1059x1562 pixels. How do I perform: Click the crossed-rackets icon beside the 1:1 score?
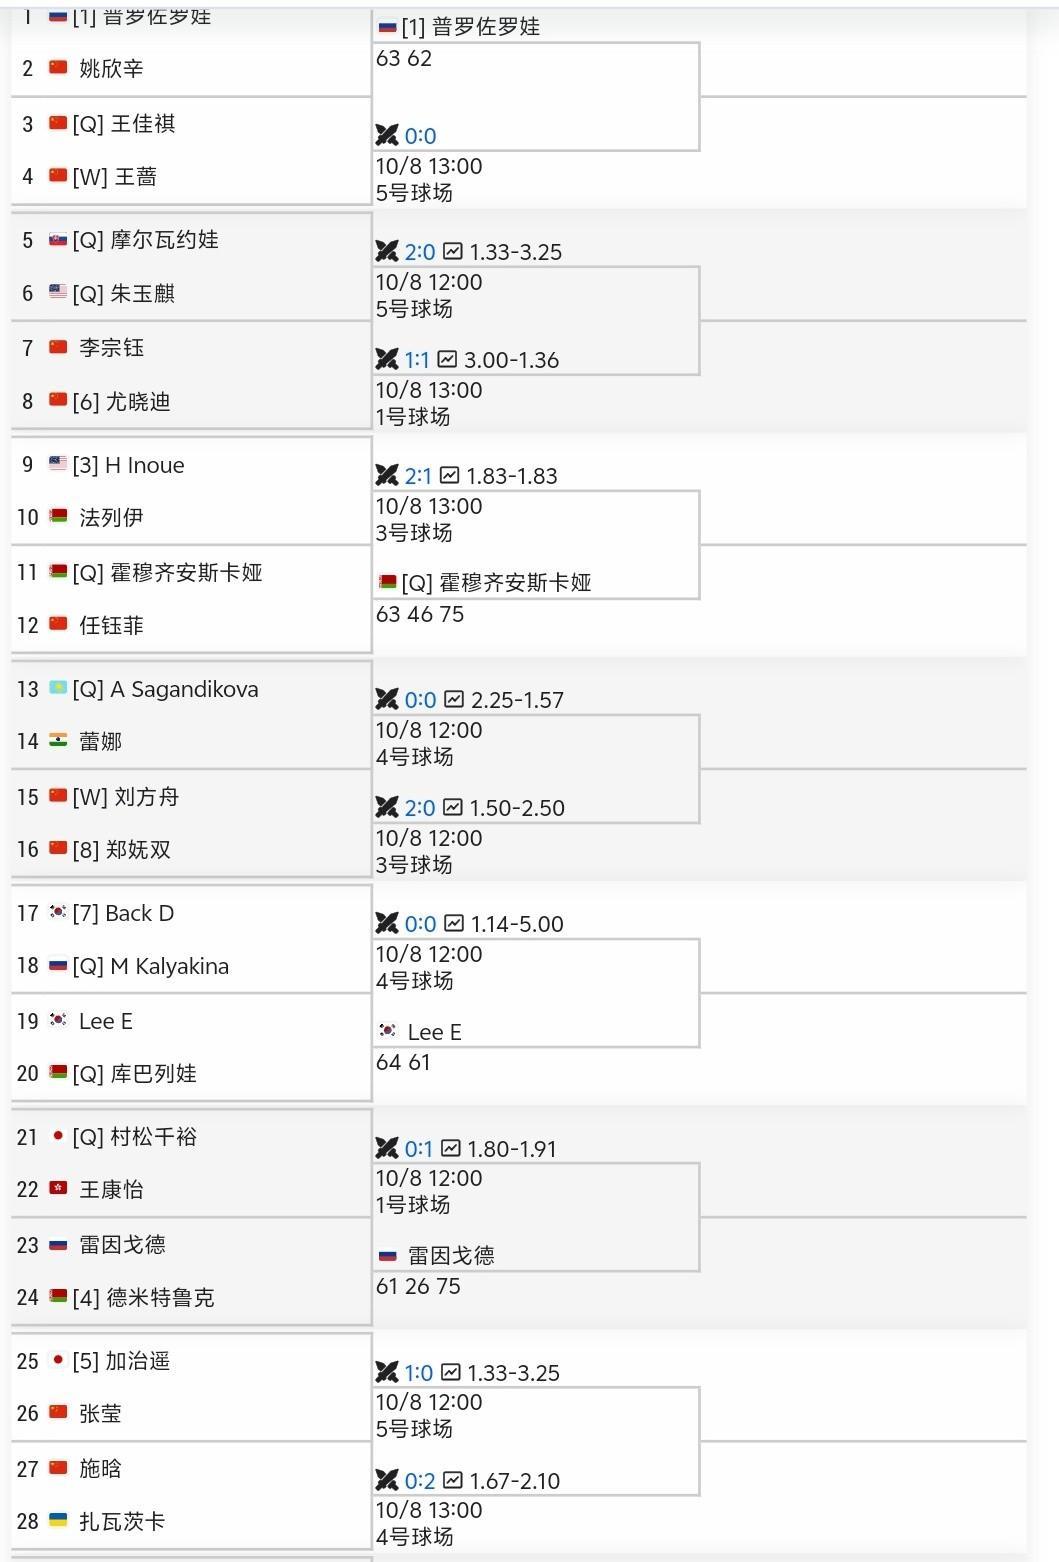point(387,359)
